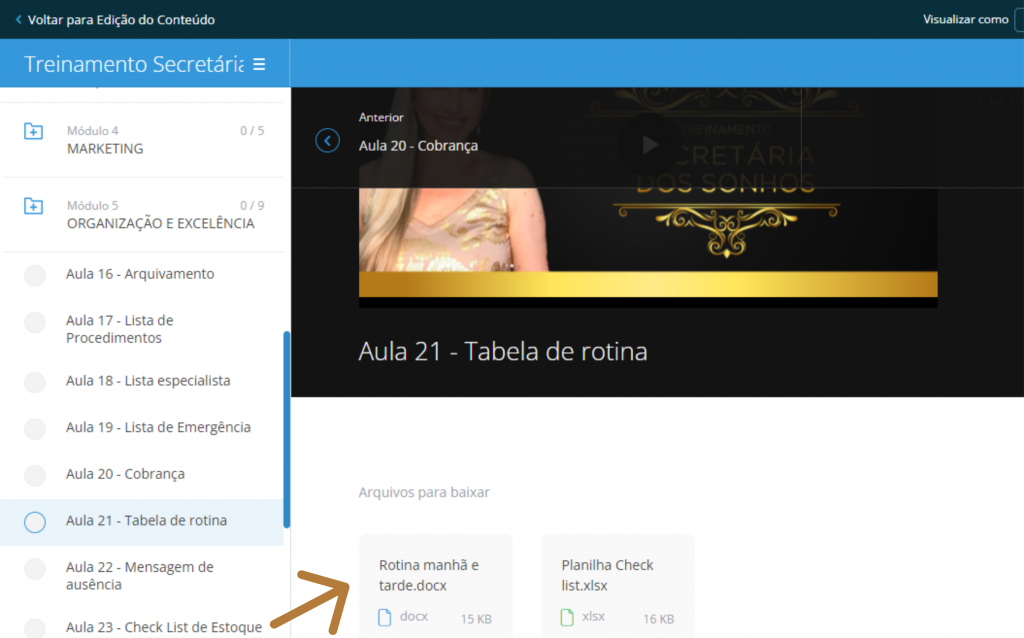Click the back chevron next to Voltar
Image resolution: width=1024 pixels, height=638 pixels.
click(x=18, y=20)
